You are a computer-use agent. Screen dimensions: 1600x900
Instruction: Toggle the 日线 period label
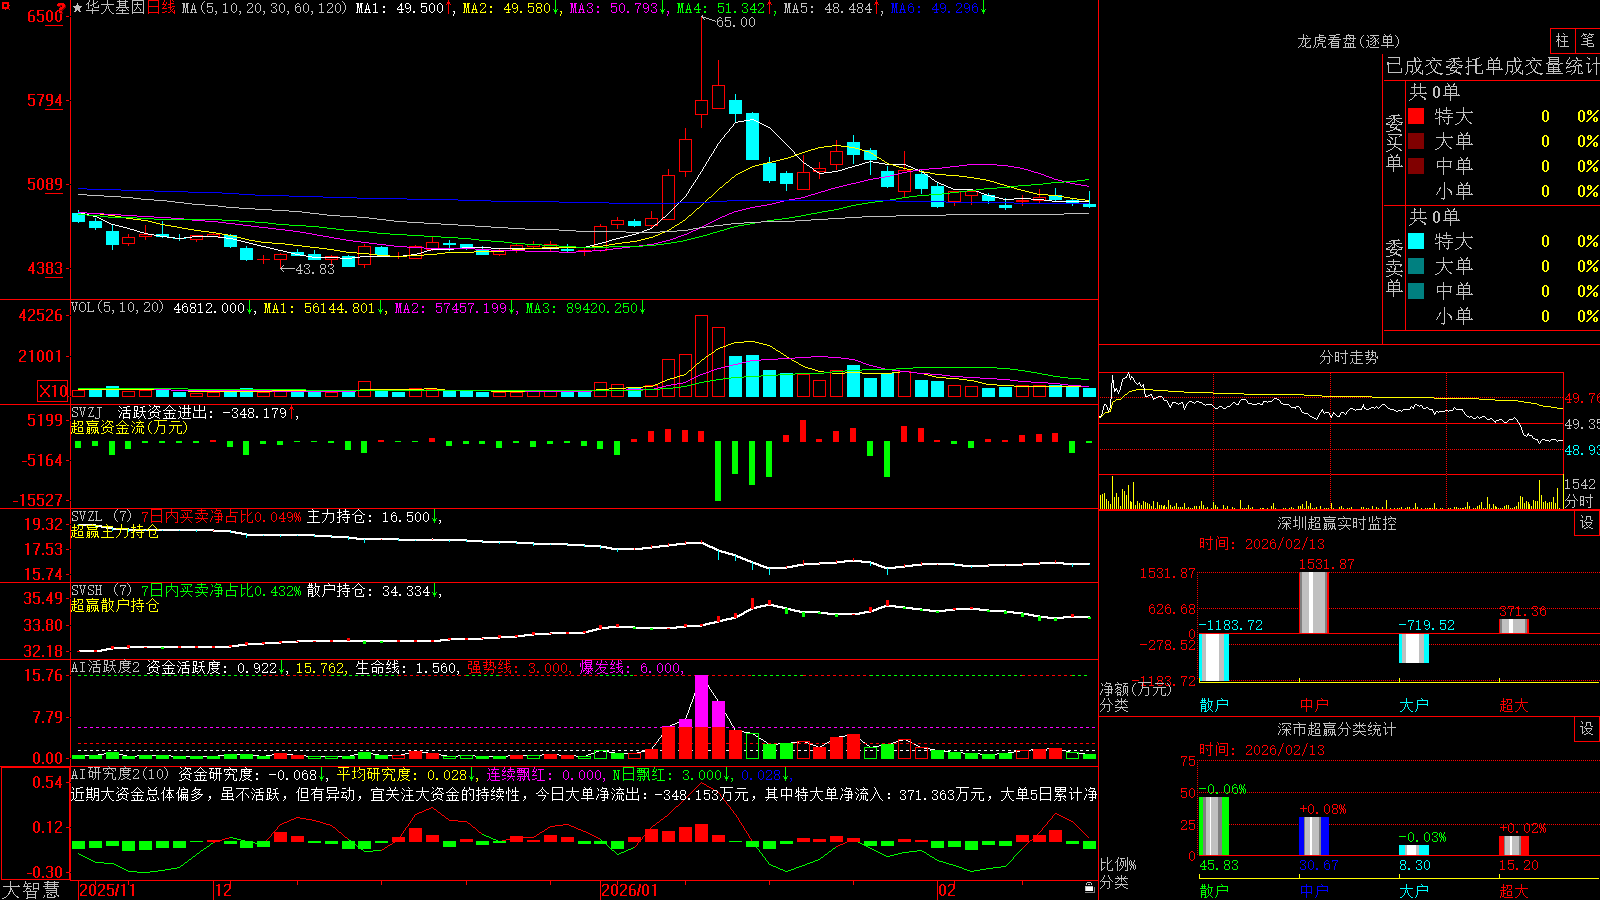[x=161, y=8]
